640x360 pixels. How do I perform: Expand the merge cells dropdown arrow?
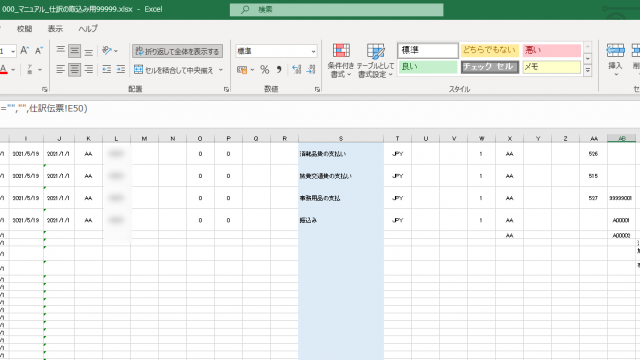point(221,70)
